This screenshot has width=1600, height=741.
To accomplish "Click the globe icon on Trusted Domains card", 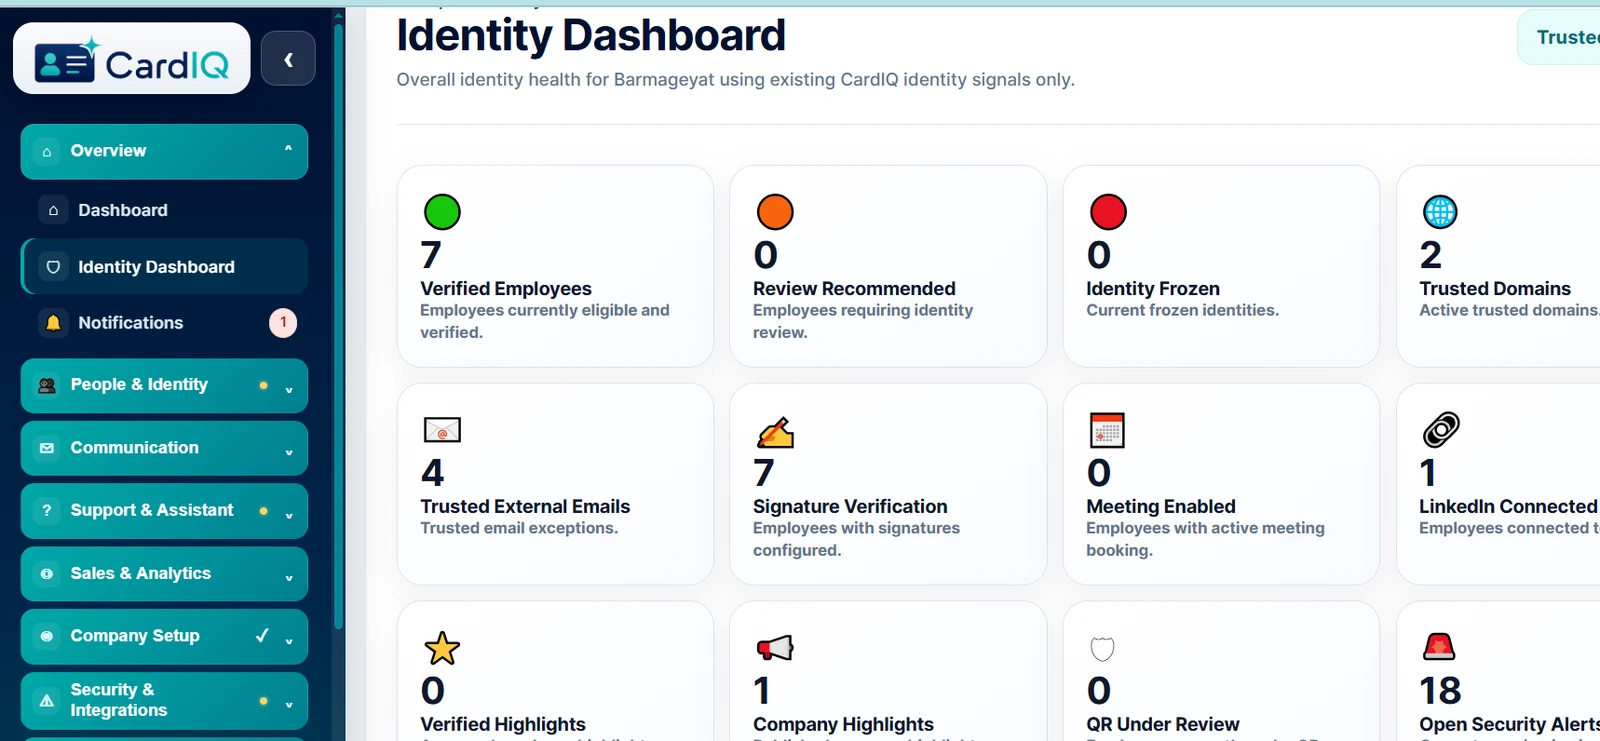I will coord(1440,212).
